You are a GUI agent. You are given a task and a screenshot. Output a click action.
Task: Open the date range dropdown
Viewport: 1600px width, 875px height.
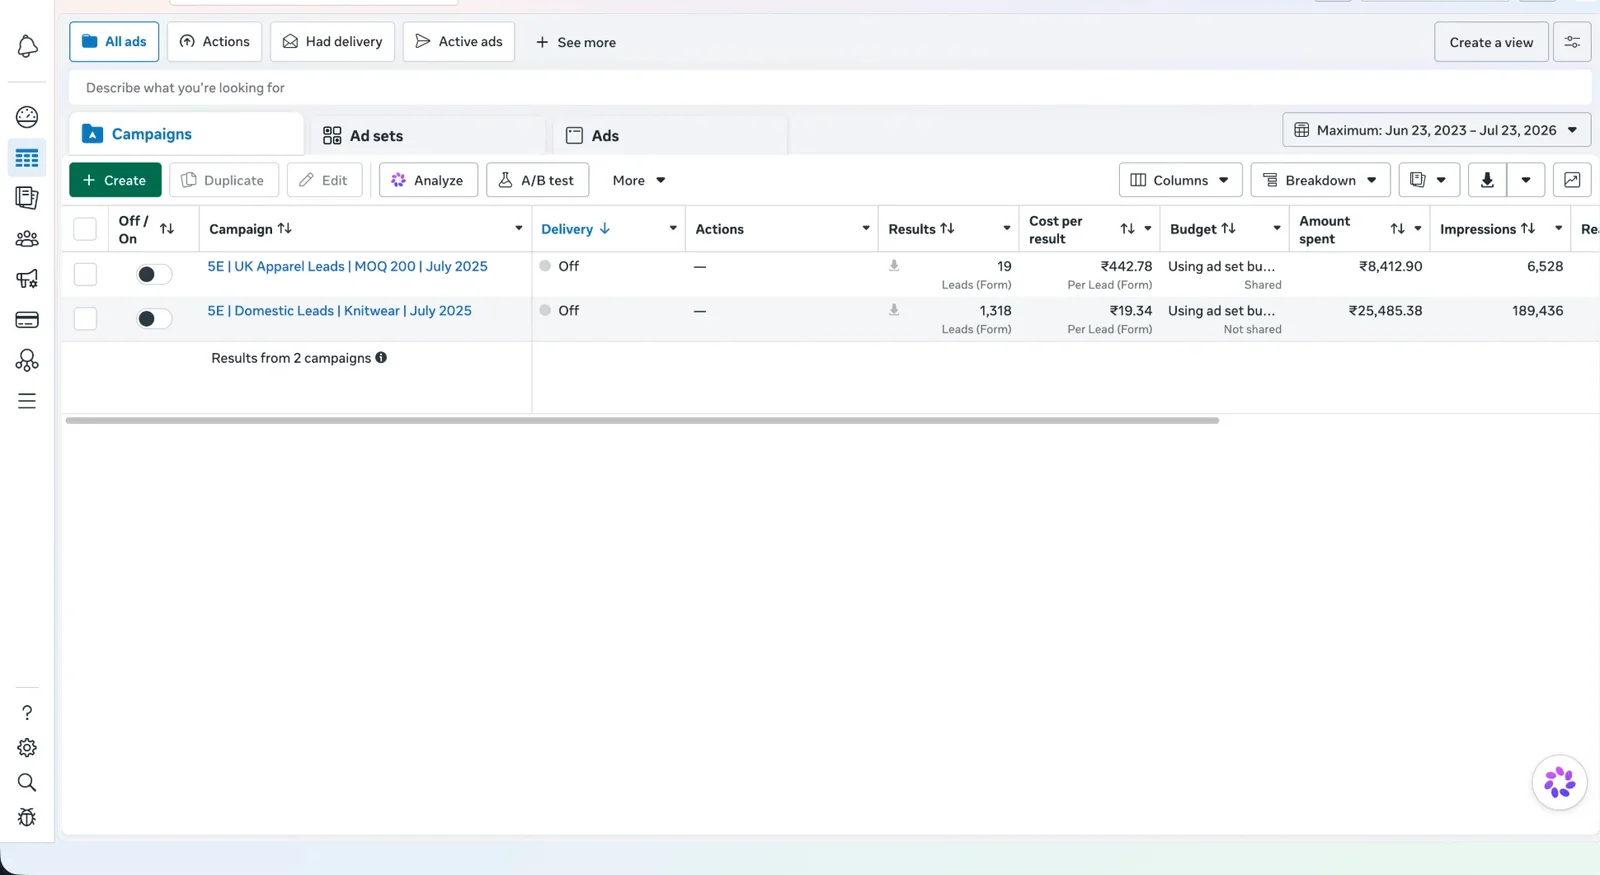click(x=1436, y=130)
